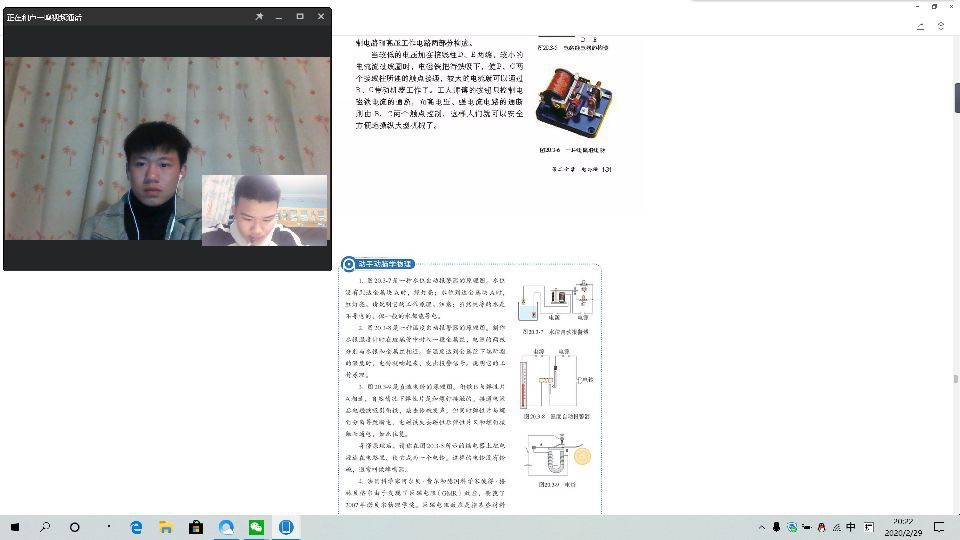Minimize the video call window
The height and width of the screenshot is (540, 960).
tap(279, 17)
